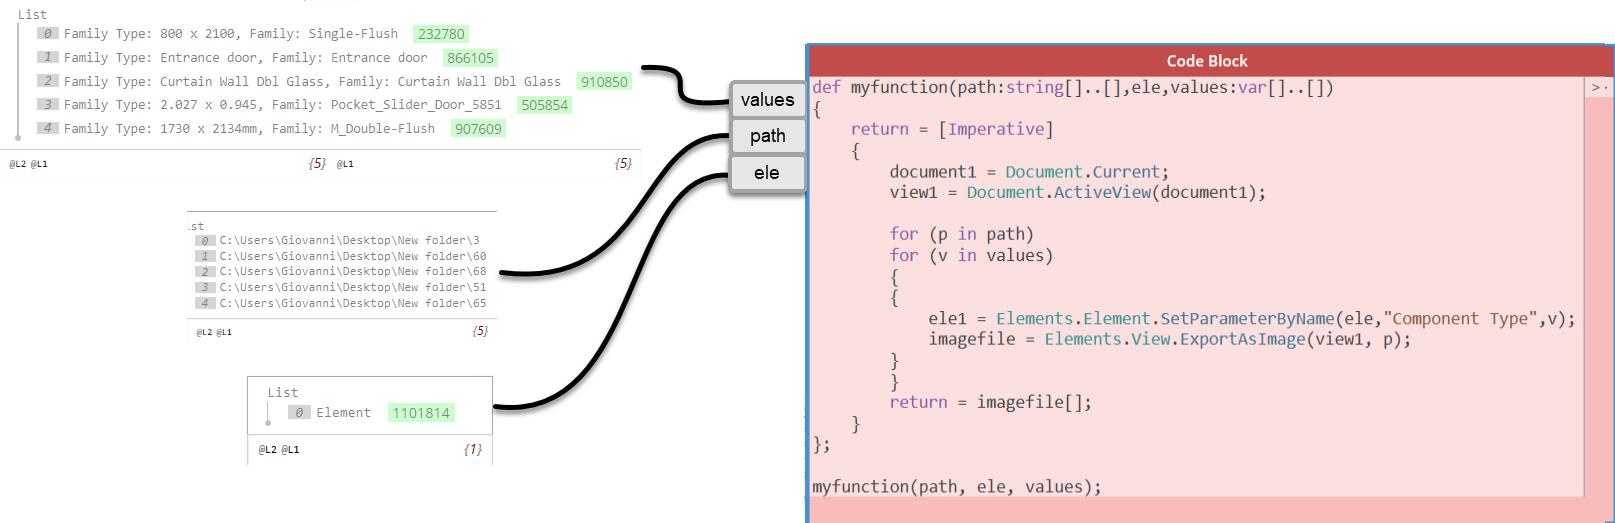Click the '{5}' item count under path list
This screenshot has height=523, width=1615.
tap(480, 331)
